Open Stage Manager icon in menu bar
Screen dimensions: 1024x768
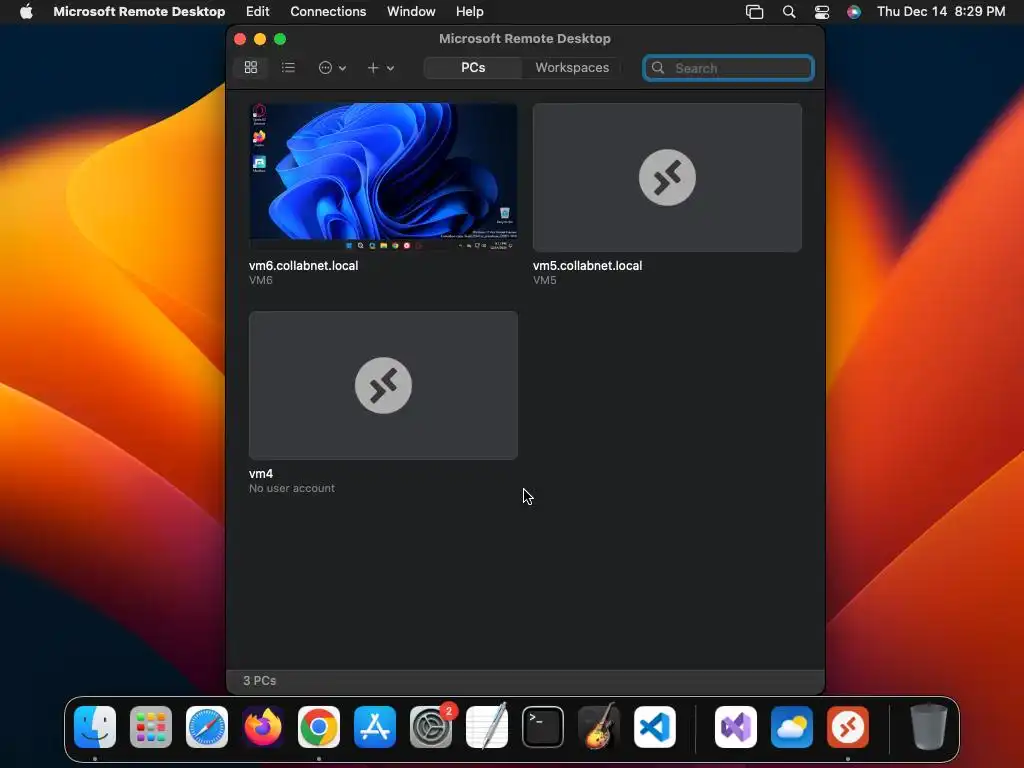coord(754,11)
